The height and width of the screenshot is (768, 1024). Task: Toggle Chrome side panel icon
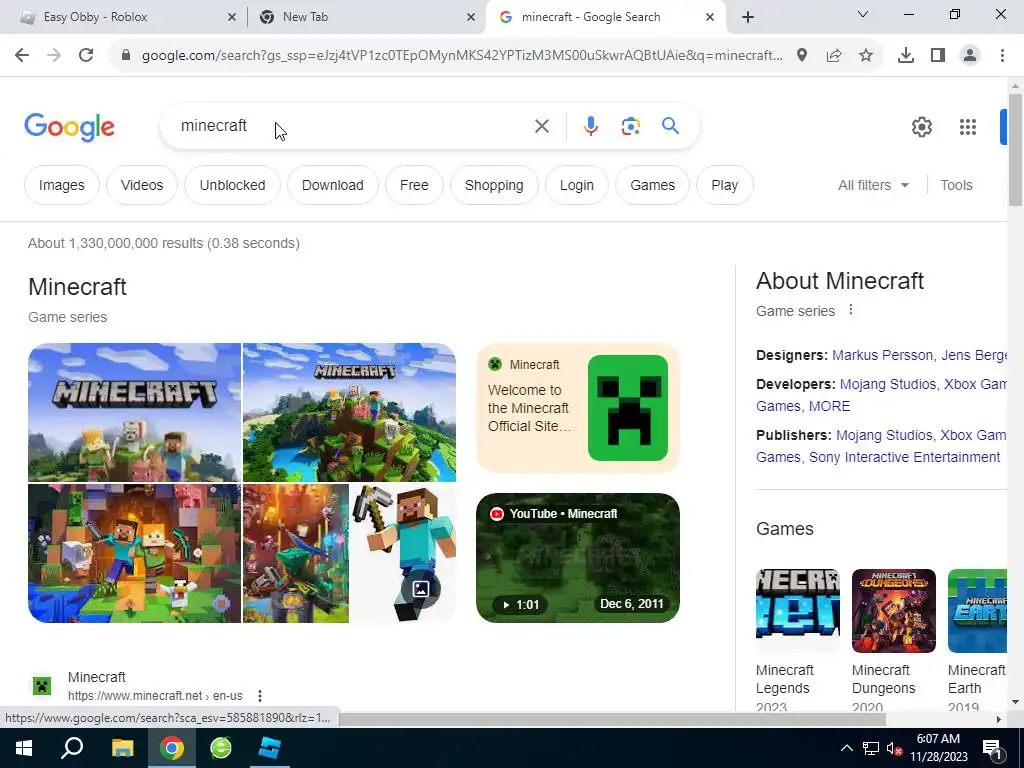(x=938, y=56)
